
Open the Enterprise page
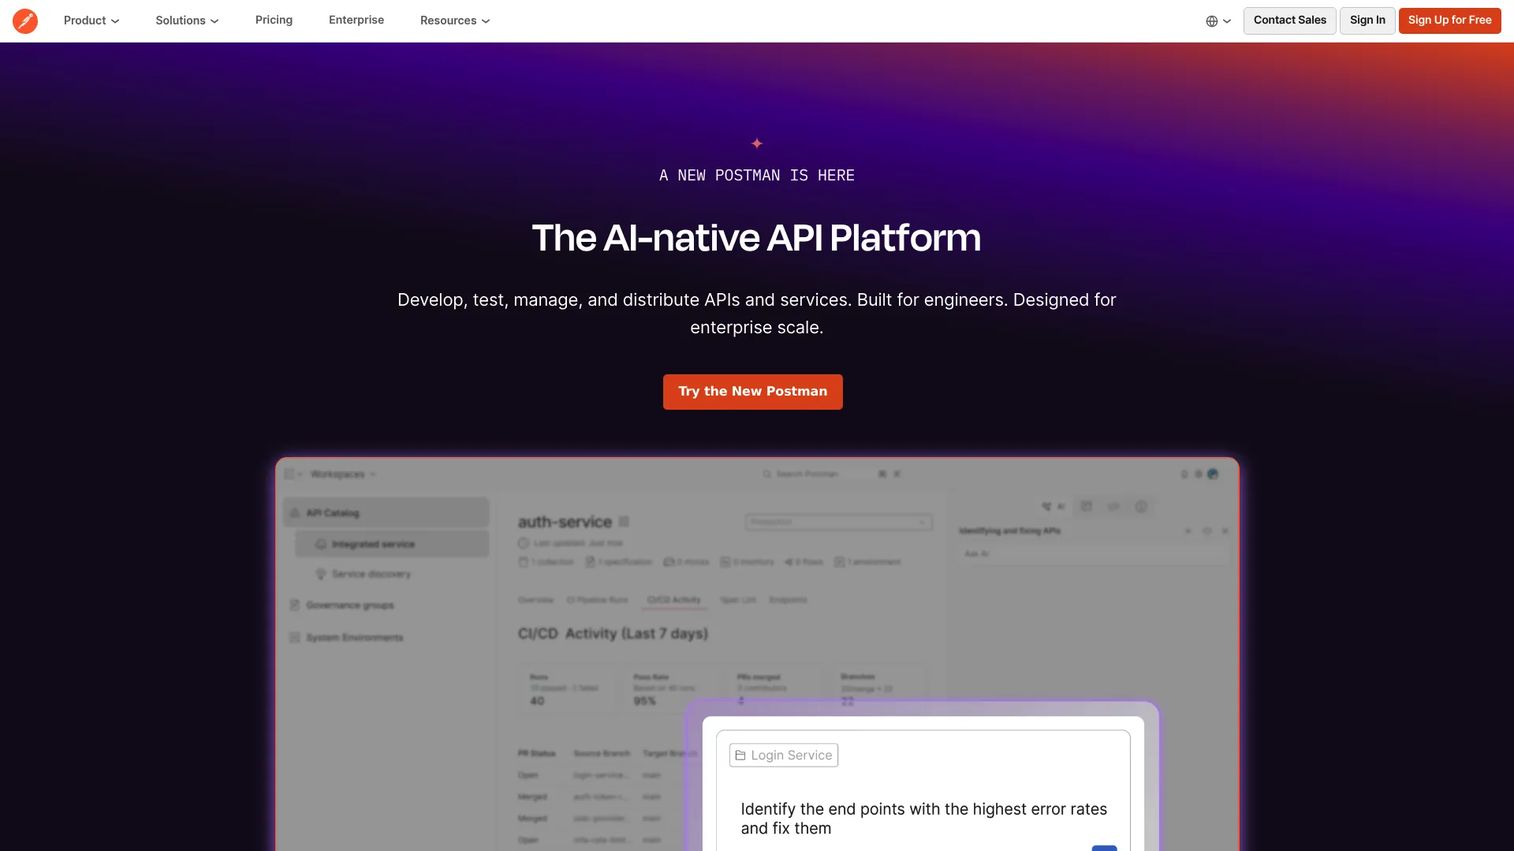(x=356, y=20)
